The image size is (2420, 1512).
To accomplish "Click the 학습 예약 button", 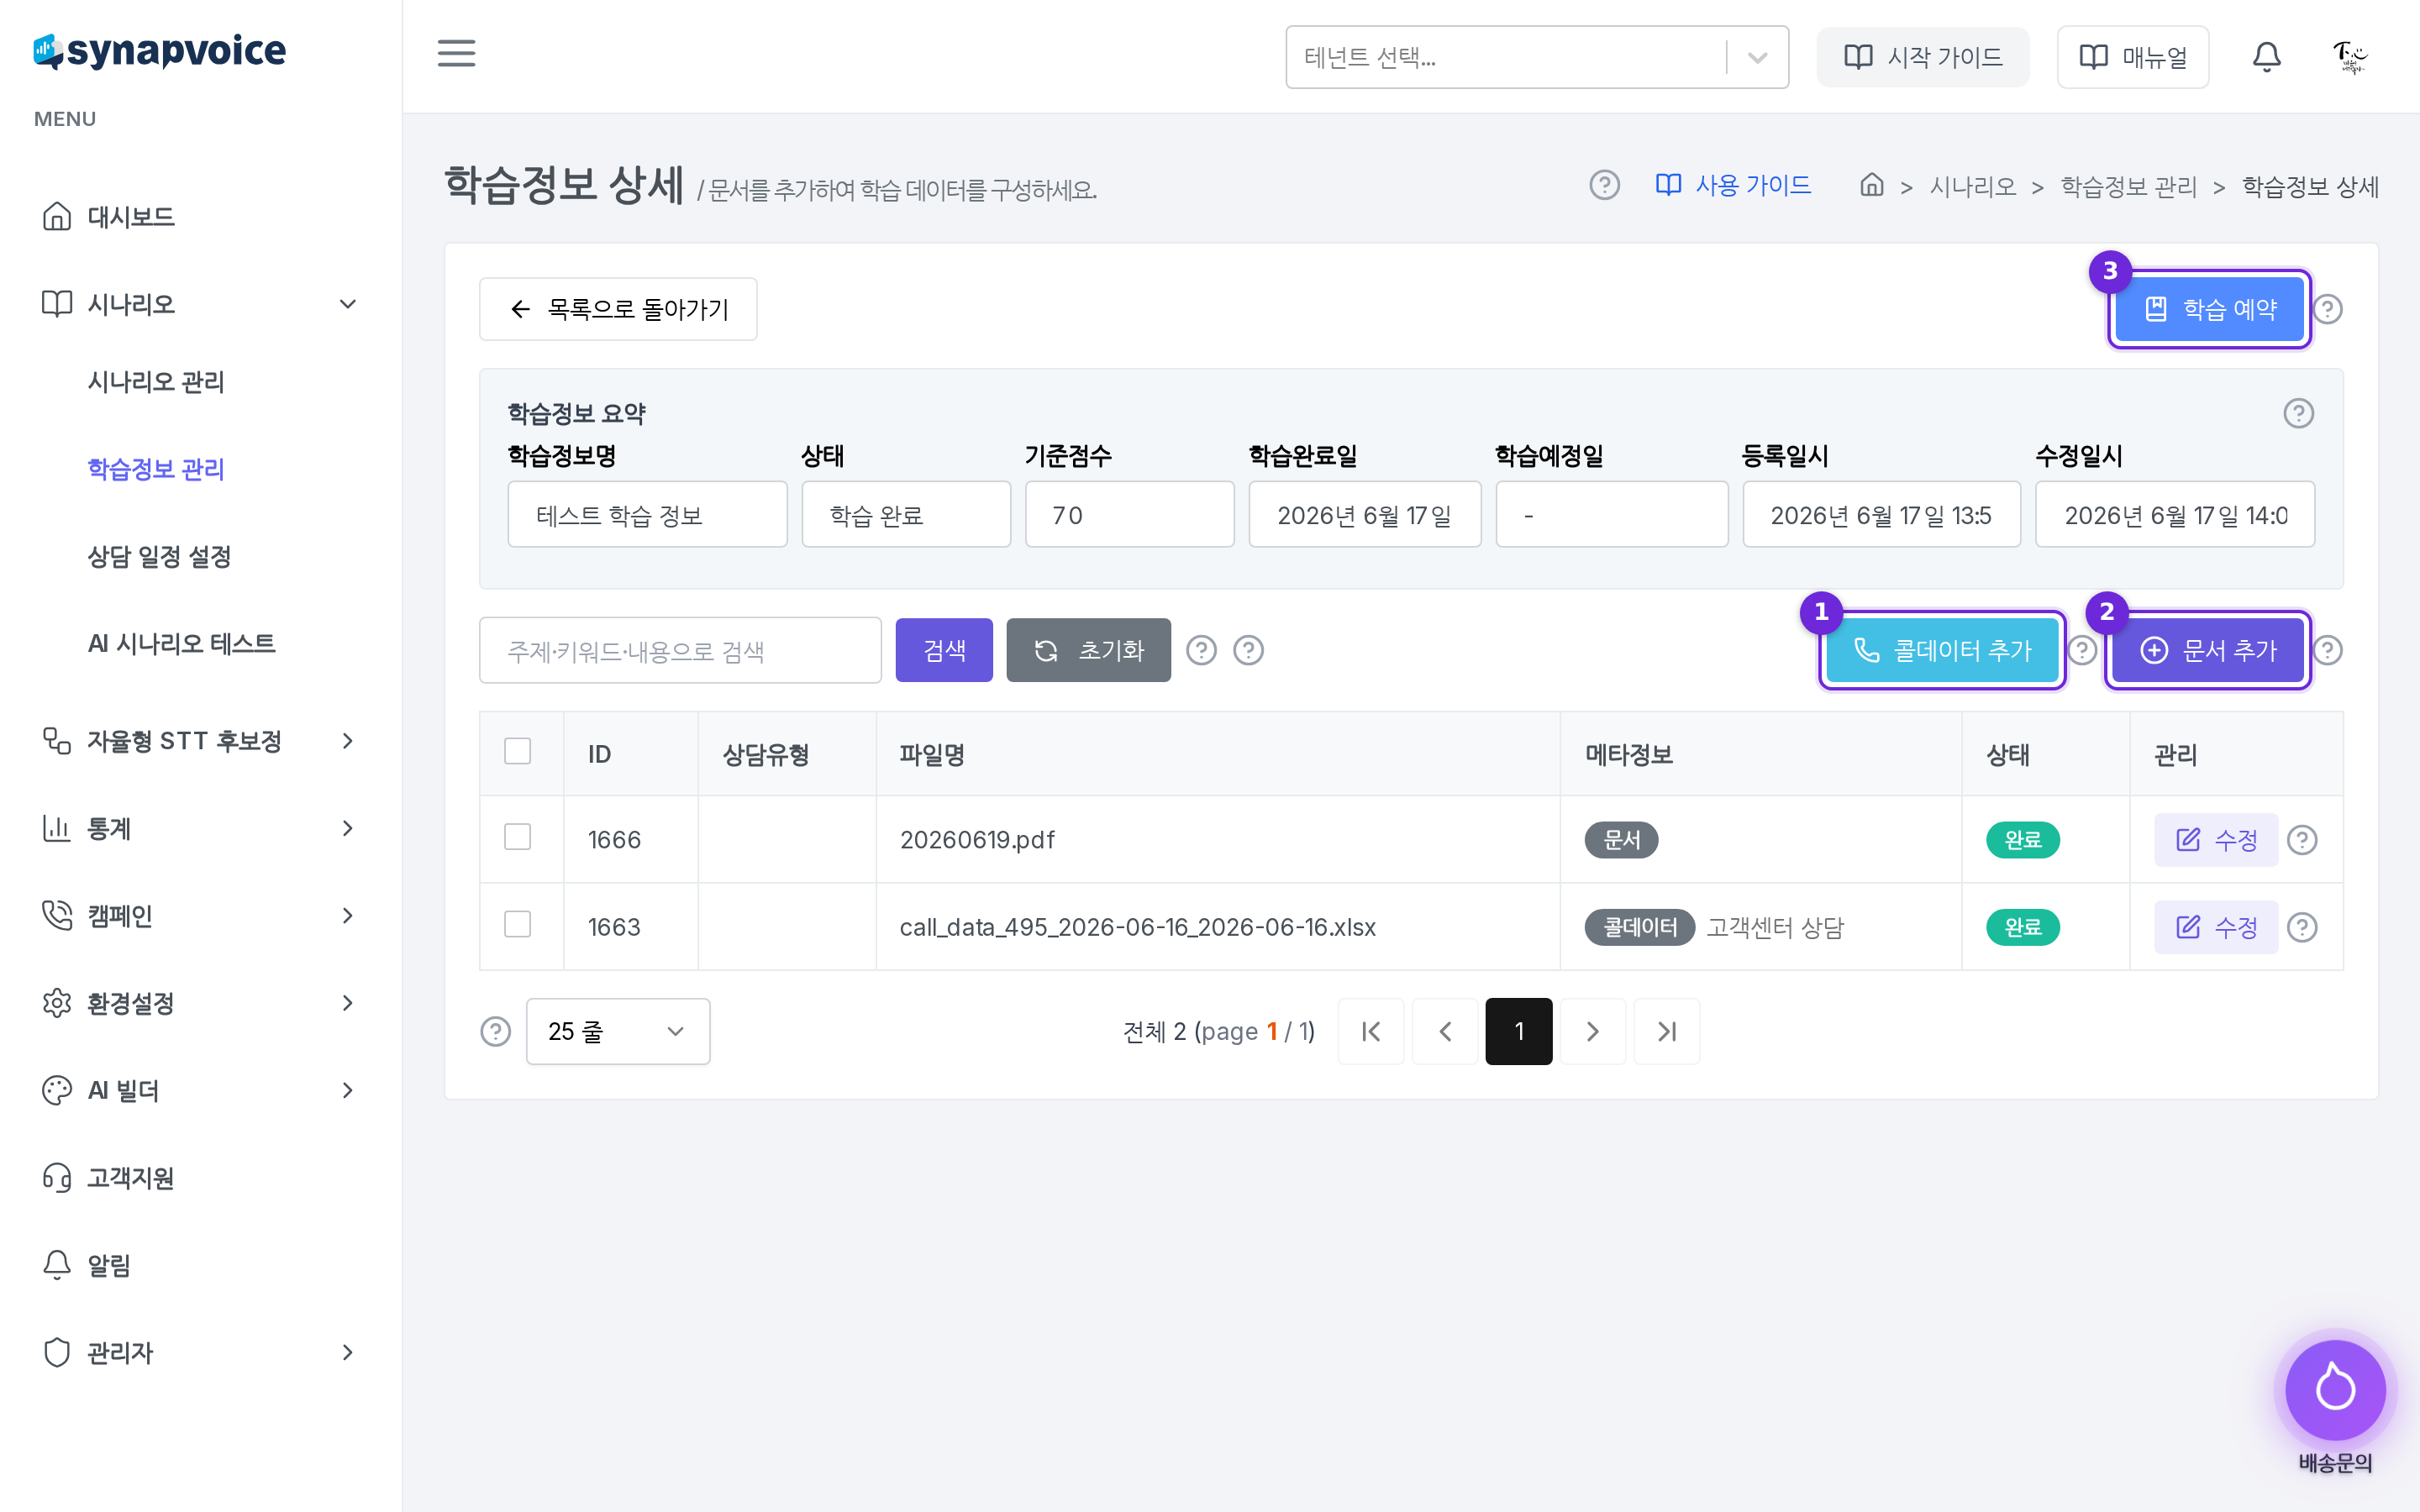I will tap(2209, 309).
